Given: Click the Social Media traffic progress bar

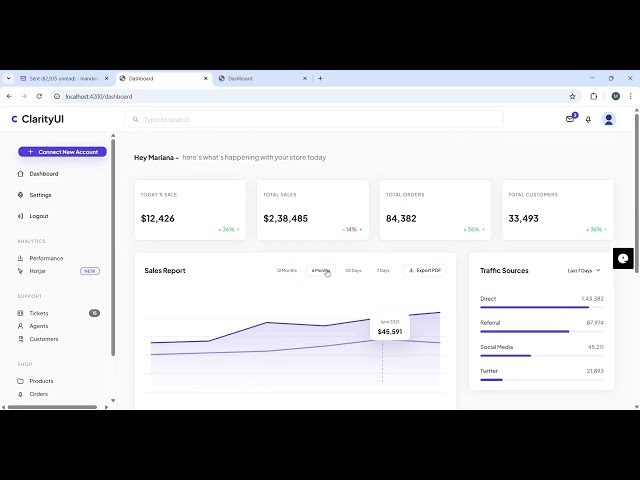Looking at the screenshot, I should coord(542,356).
